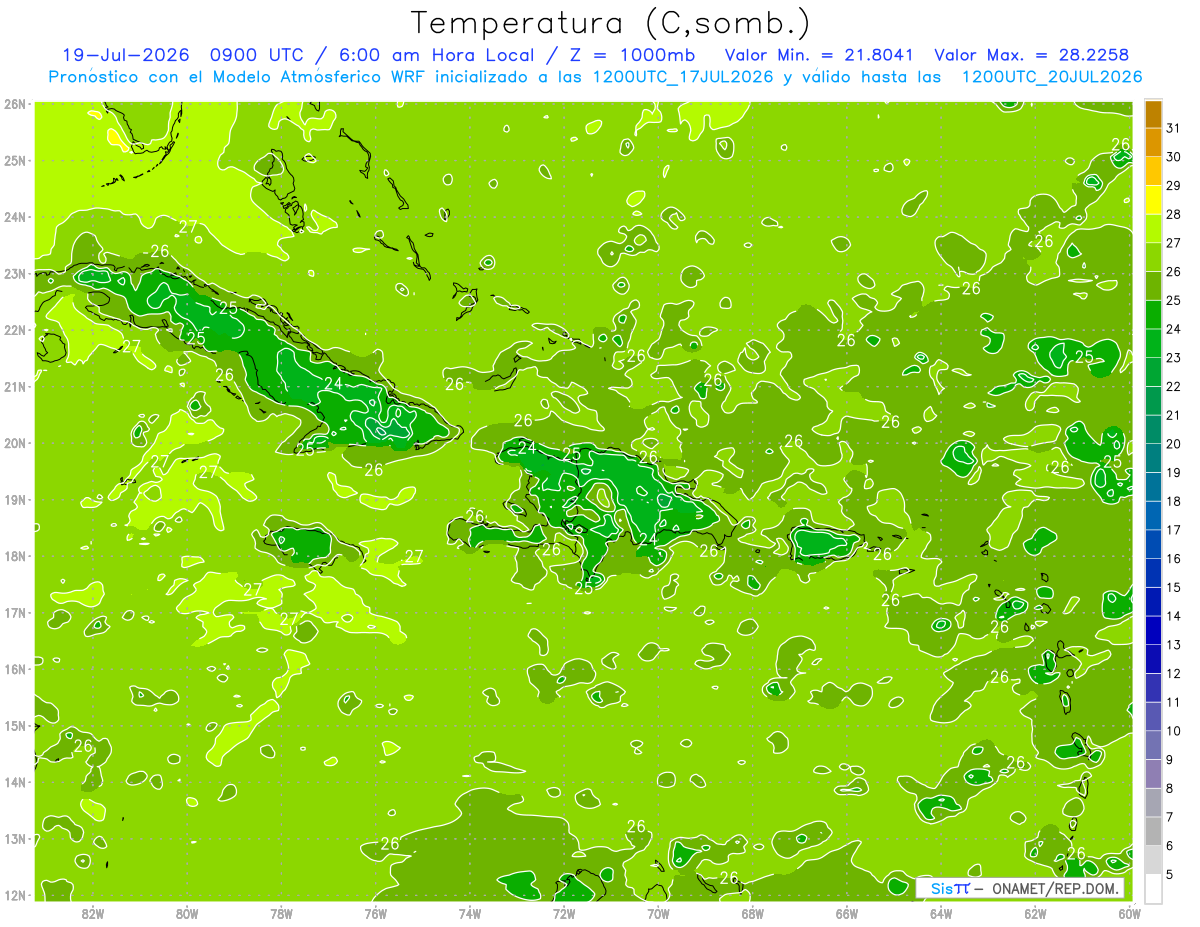Screen dimensions: 1200x927
Task: Click the '17' label in color legend
Action: tap(1173, 530)
